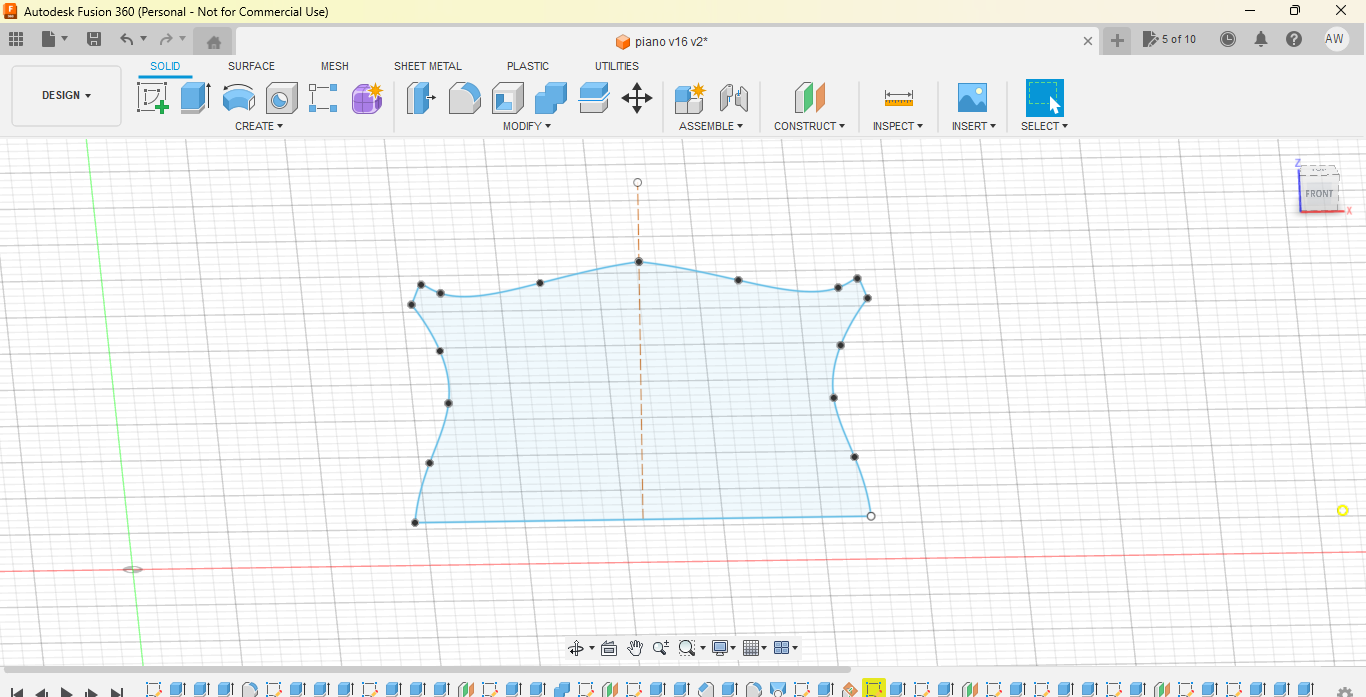
Task: Select the Joint tool
Action: point(733,98)
